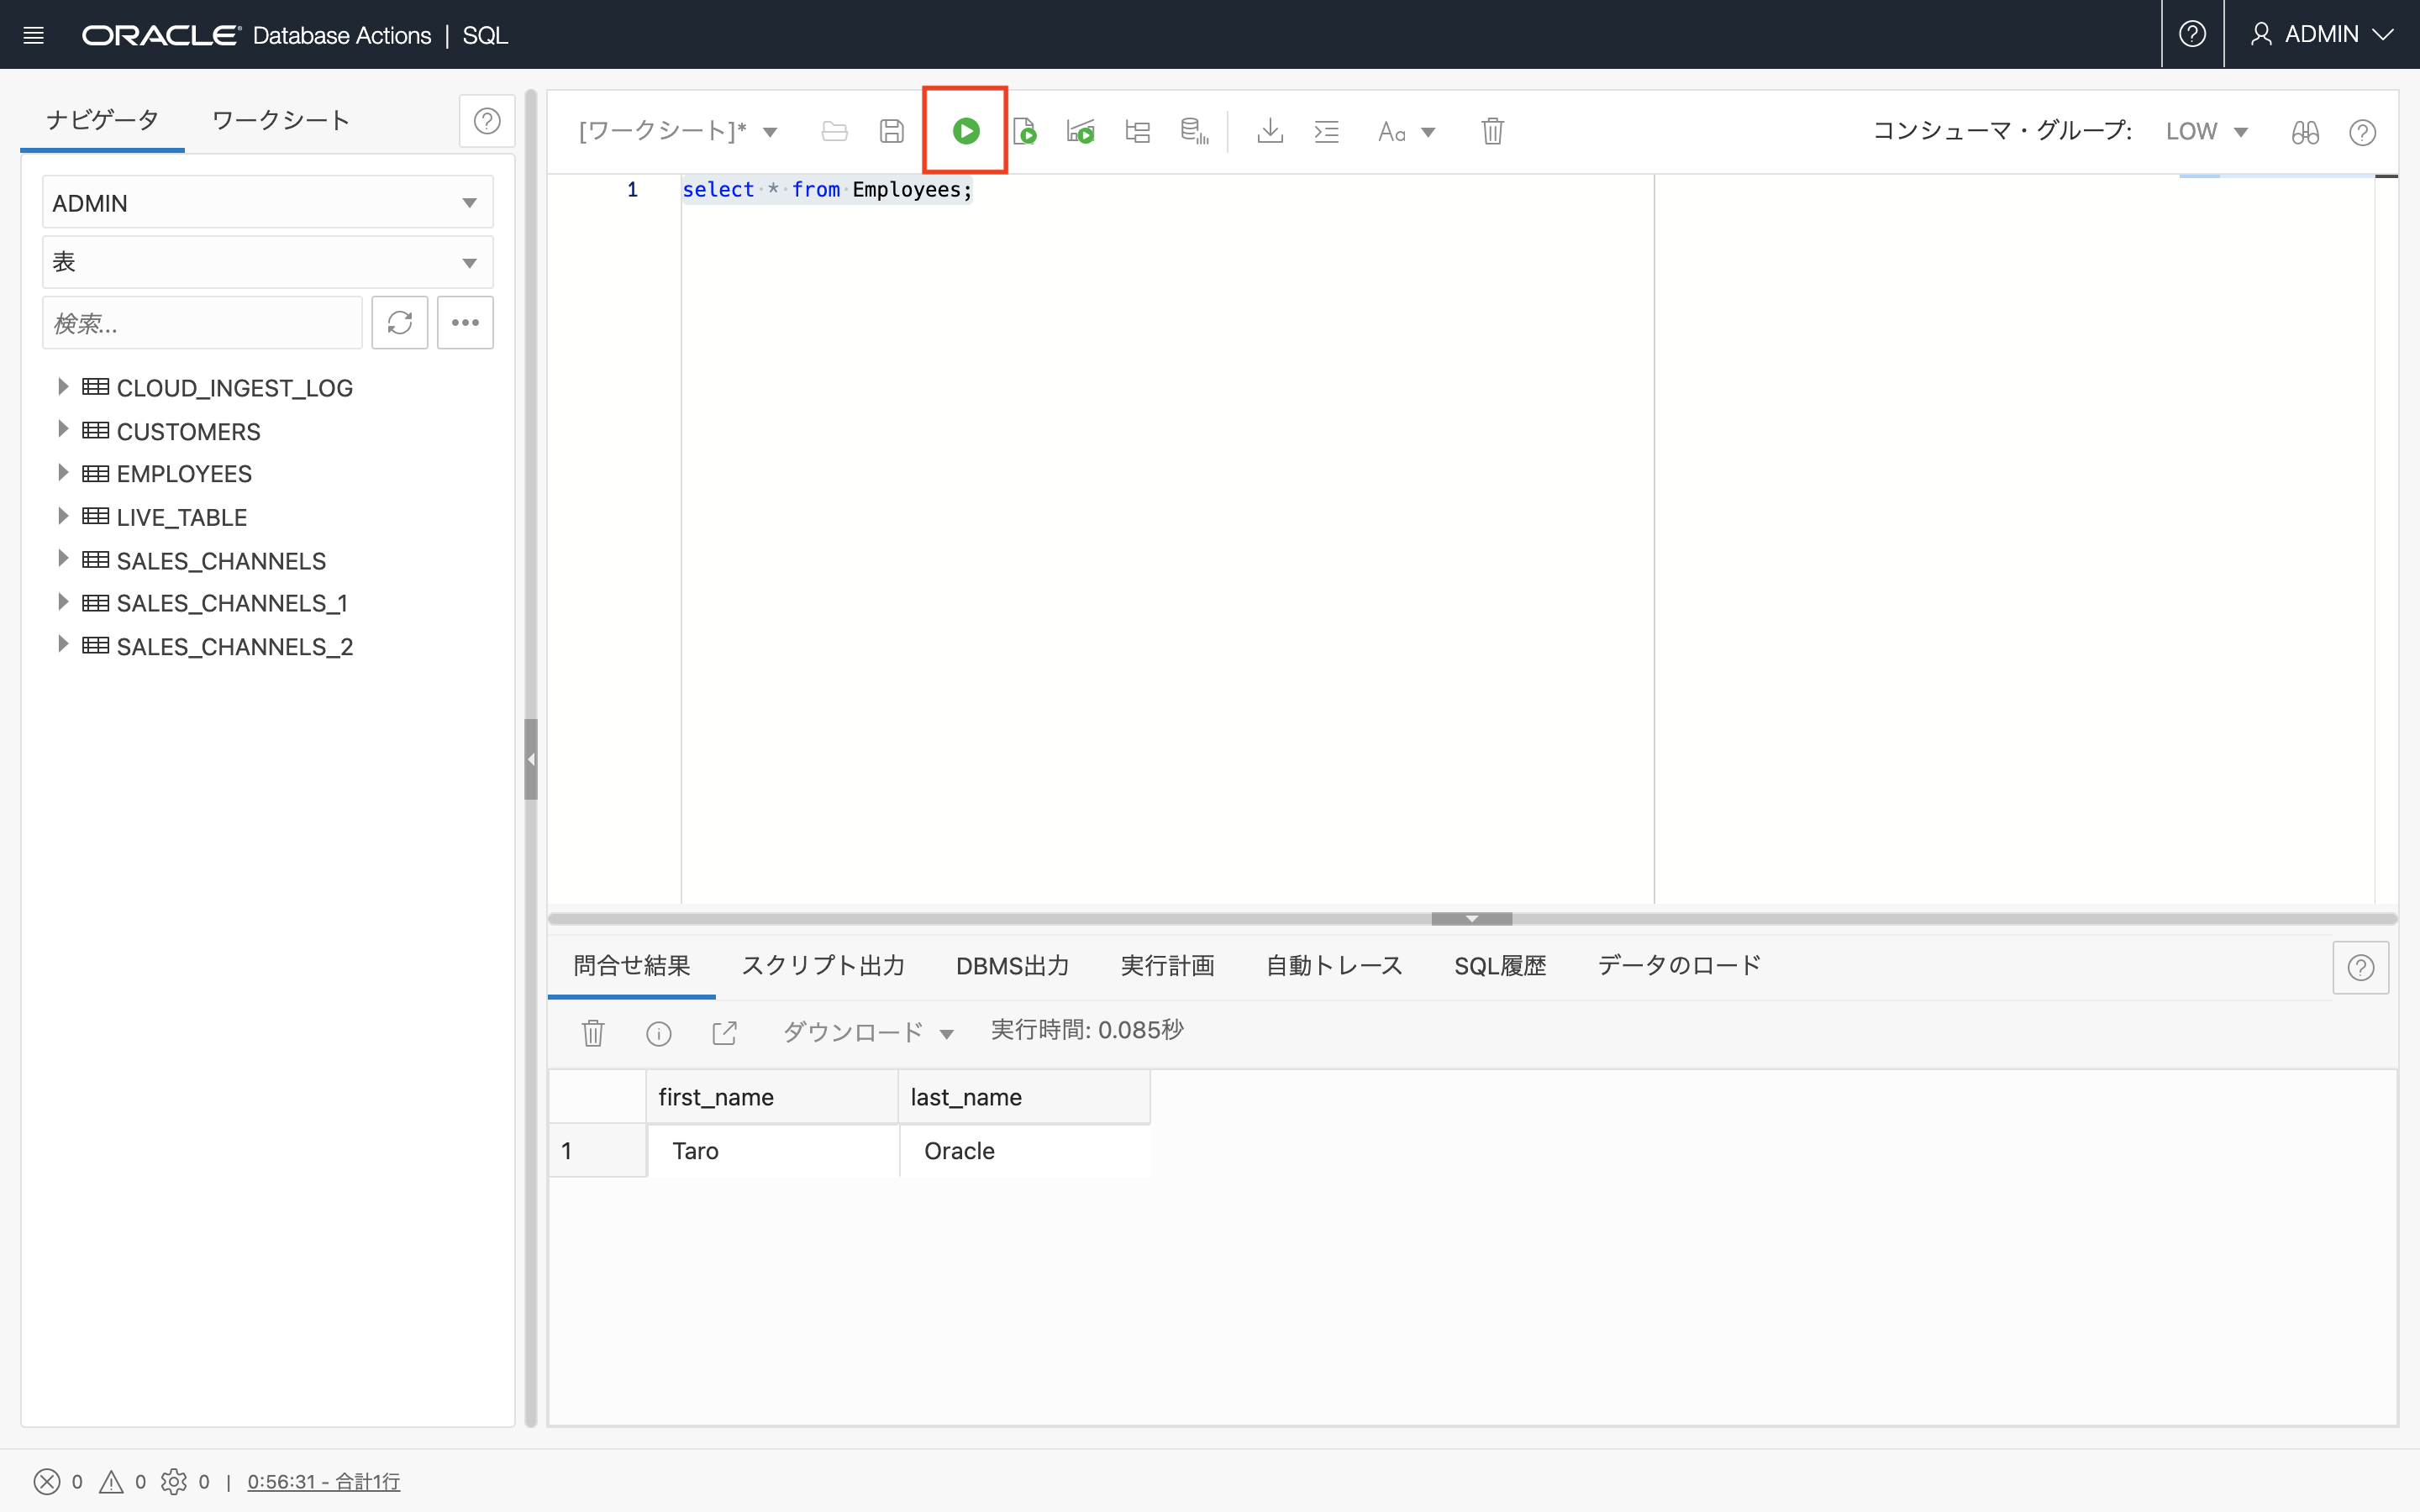Save the worksheet with the disk icon

[x=891, y=131]
